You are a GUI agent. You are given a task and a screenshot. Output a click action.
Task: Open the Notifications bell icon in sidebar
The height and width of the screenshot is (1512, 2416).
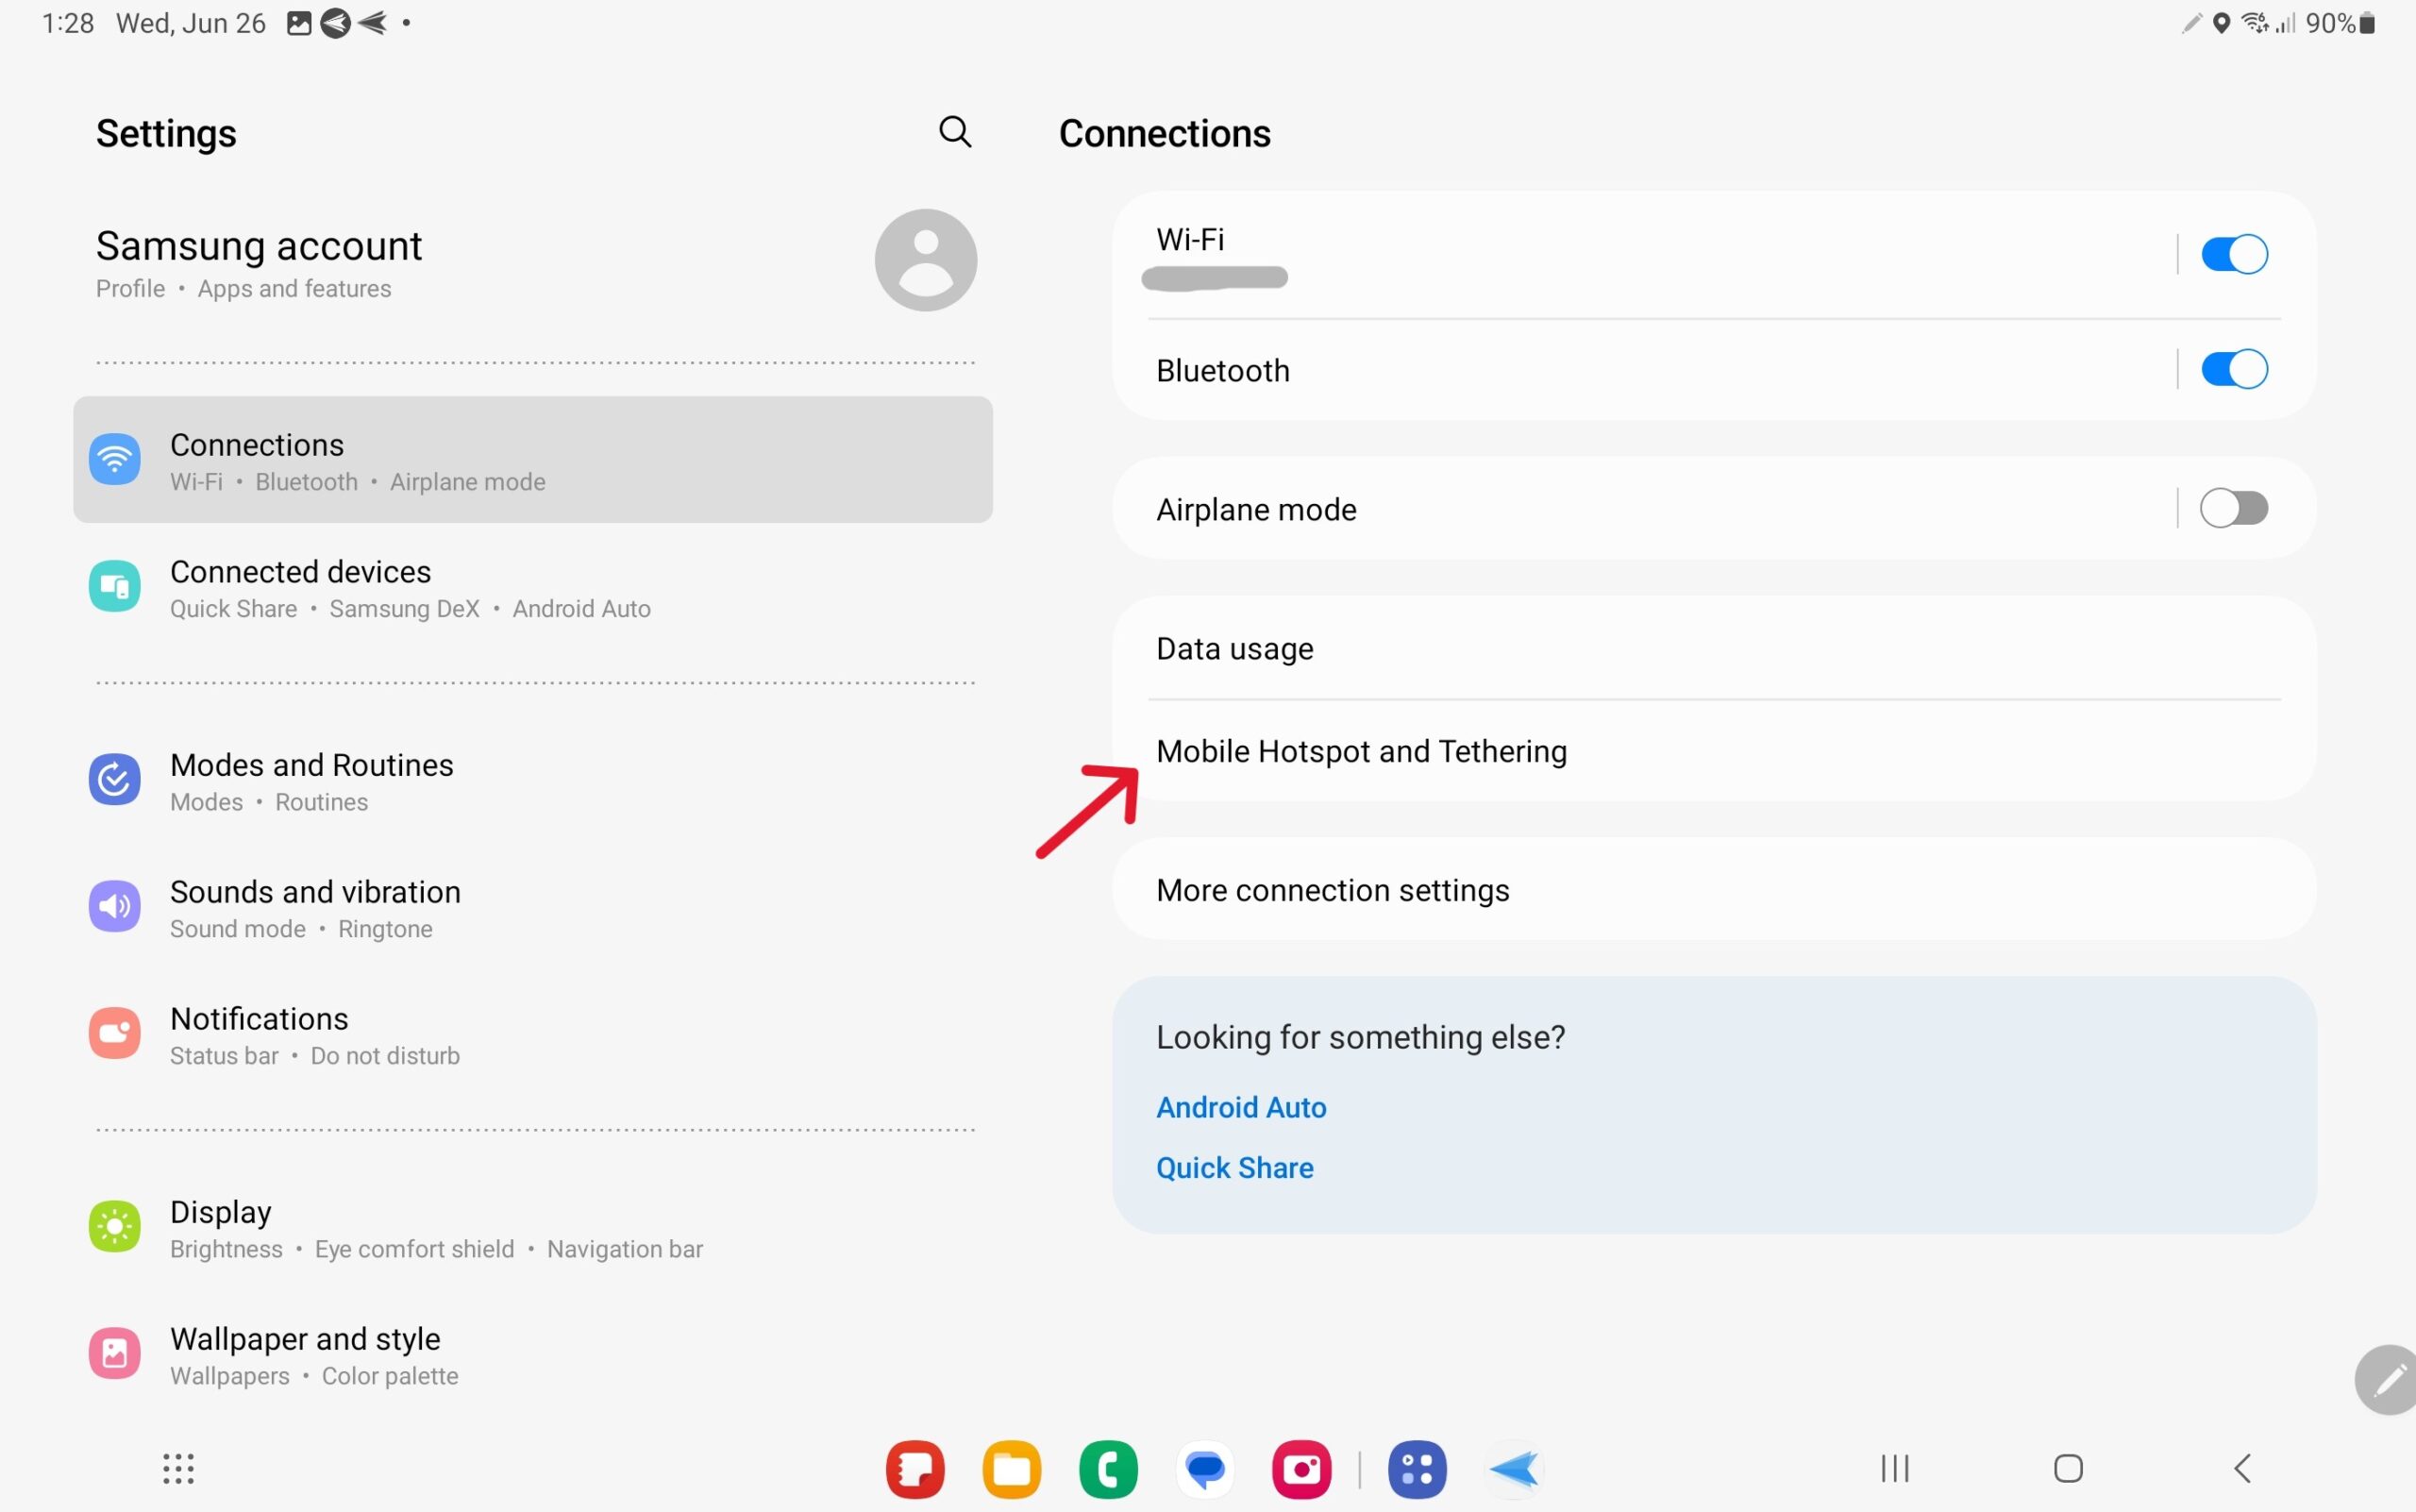tap(114, 1032)
